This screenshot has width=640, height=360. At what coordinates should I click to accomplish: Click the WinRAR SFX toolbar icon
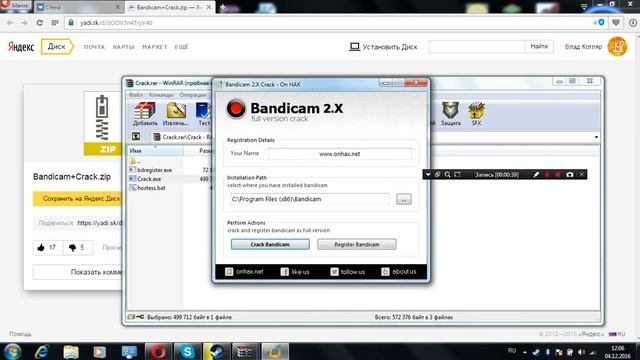point(476,114)
